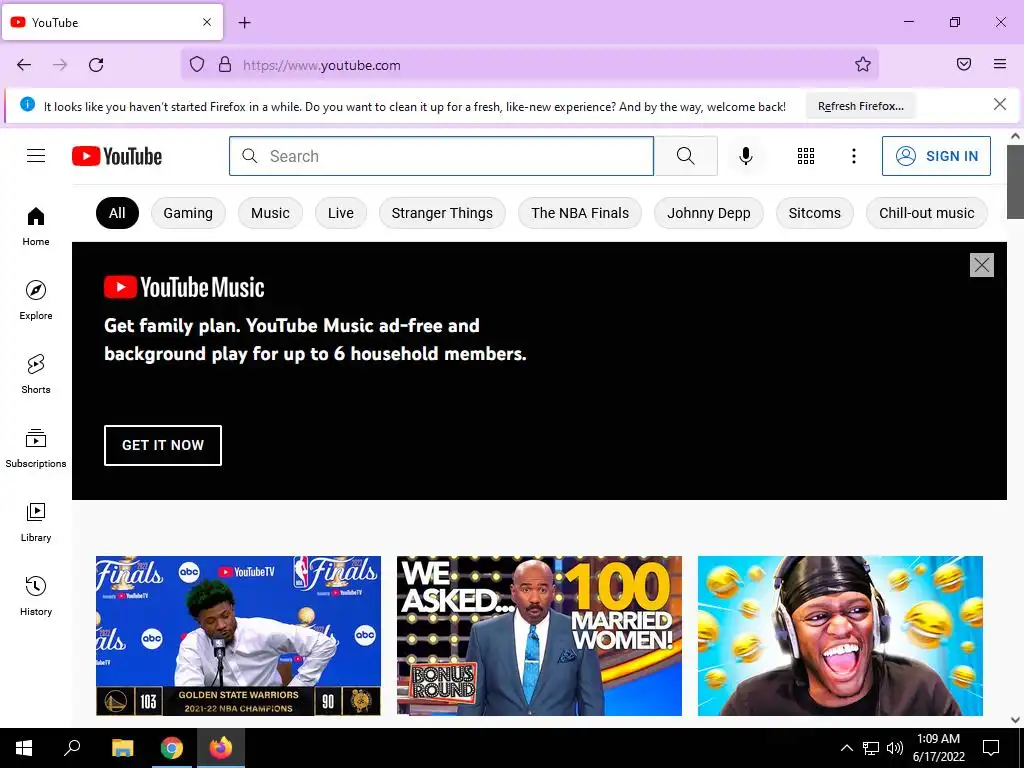Show hidden system tray icons

click(x=846, y=748)
